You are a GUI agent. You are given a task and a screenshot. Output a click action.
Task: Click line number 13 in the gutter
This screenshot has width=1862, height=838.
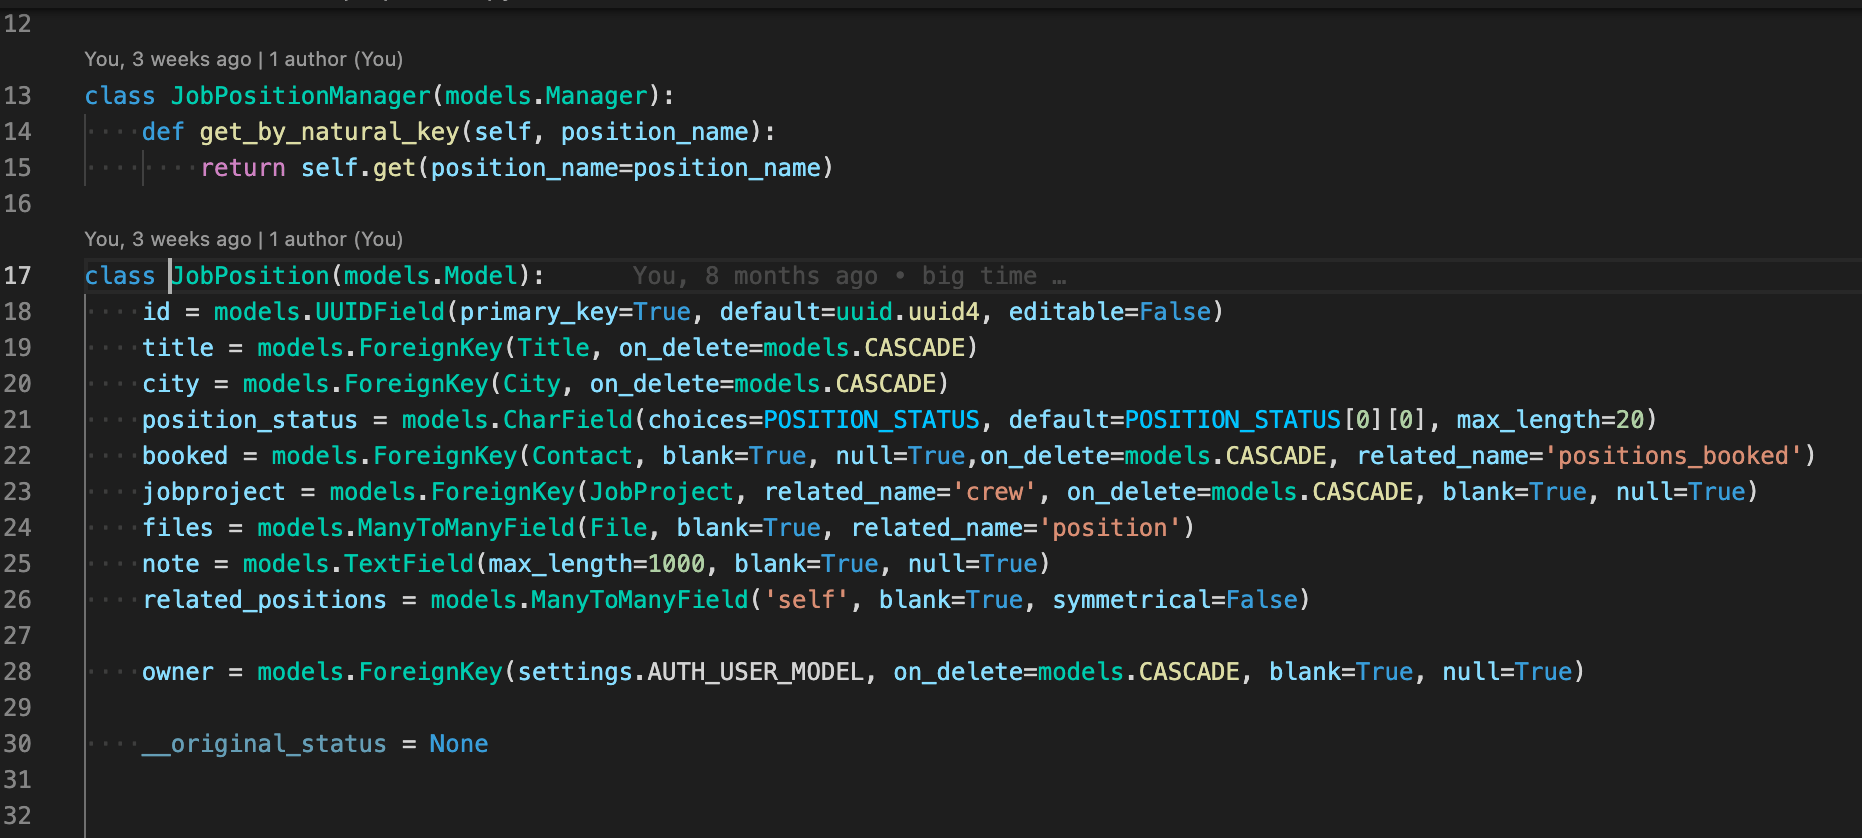(17, 96)
